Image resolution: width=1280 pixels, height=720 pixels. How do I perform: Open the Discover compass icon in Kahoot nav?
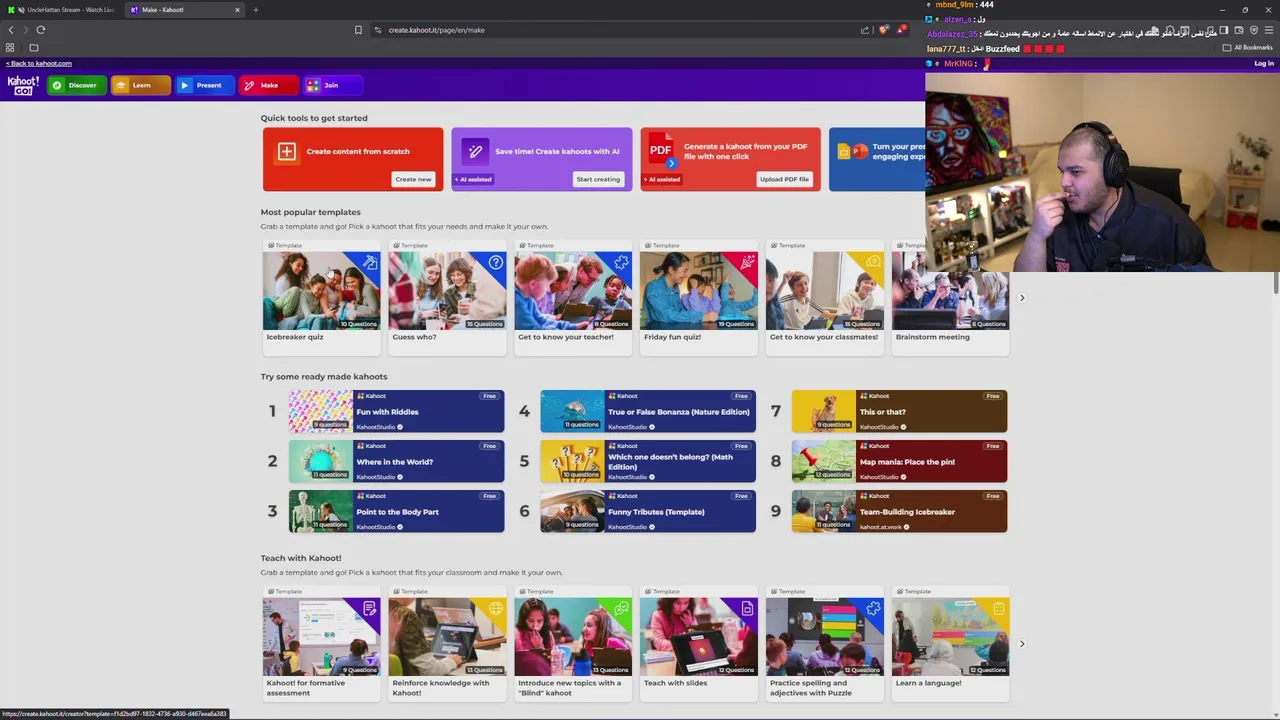57,85
